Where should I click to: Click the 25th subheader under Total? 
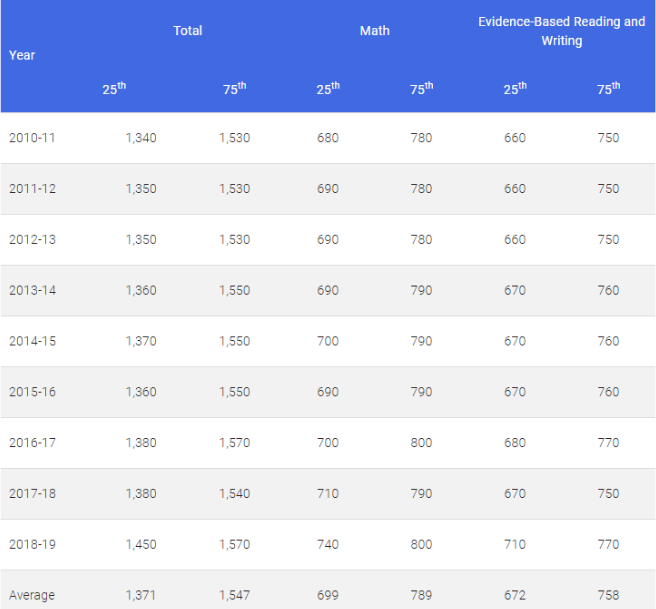click(x=114, y=89)
